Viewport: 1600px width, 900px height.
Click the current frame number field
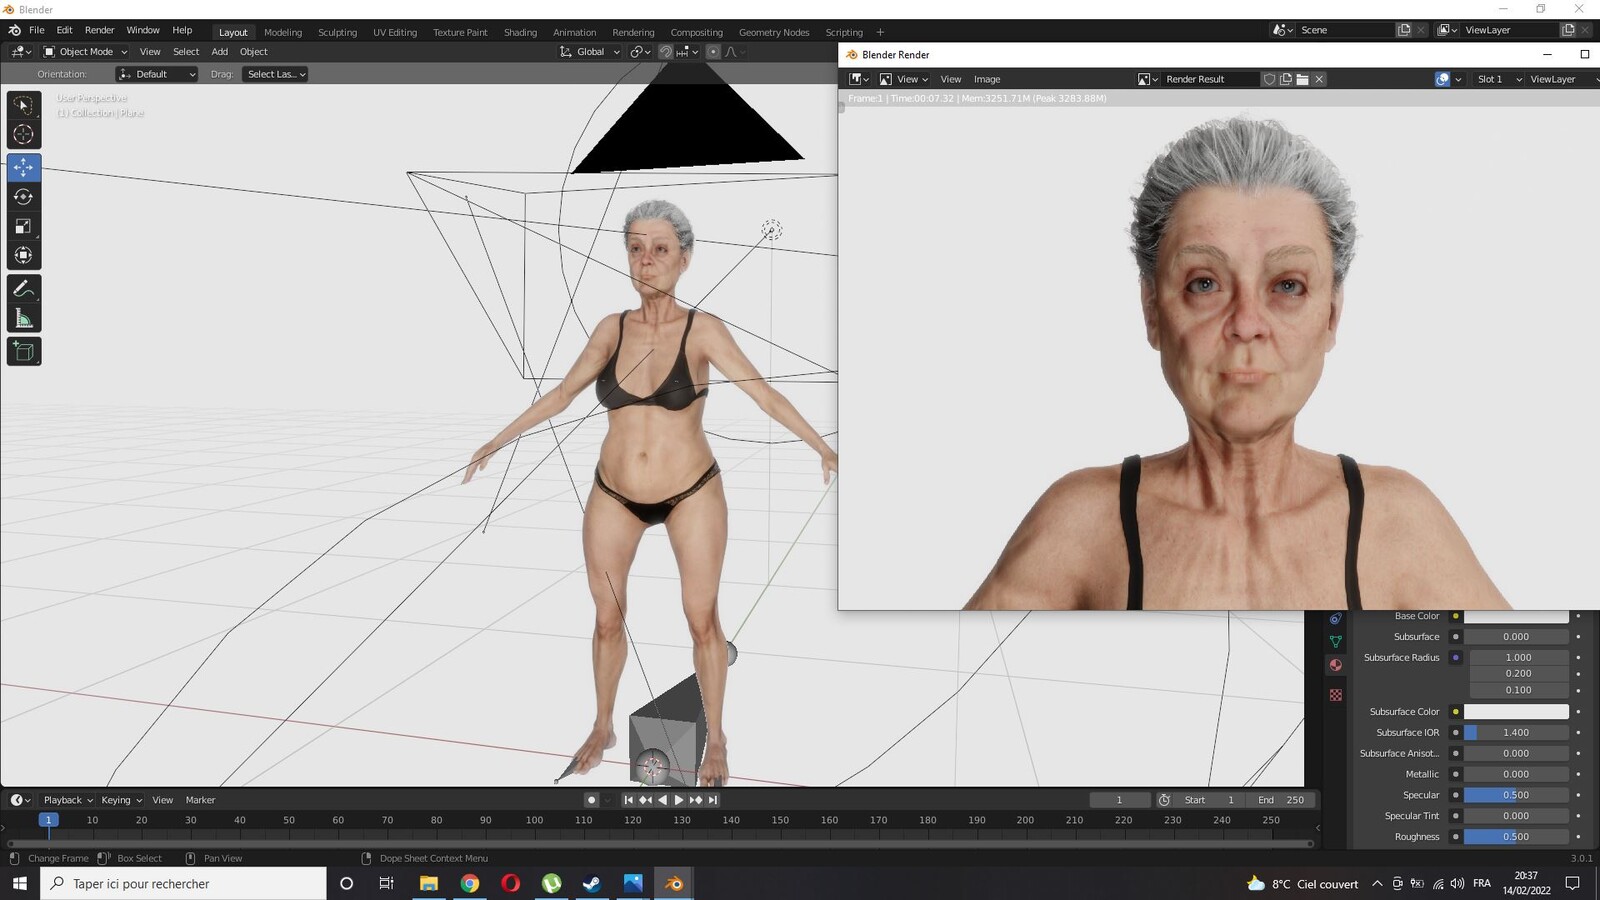1119,800
